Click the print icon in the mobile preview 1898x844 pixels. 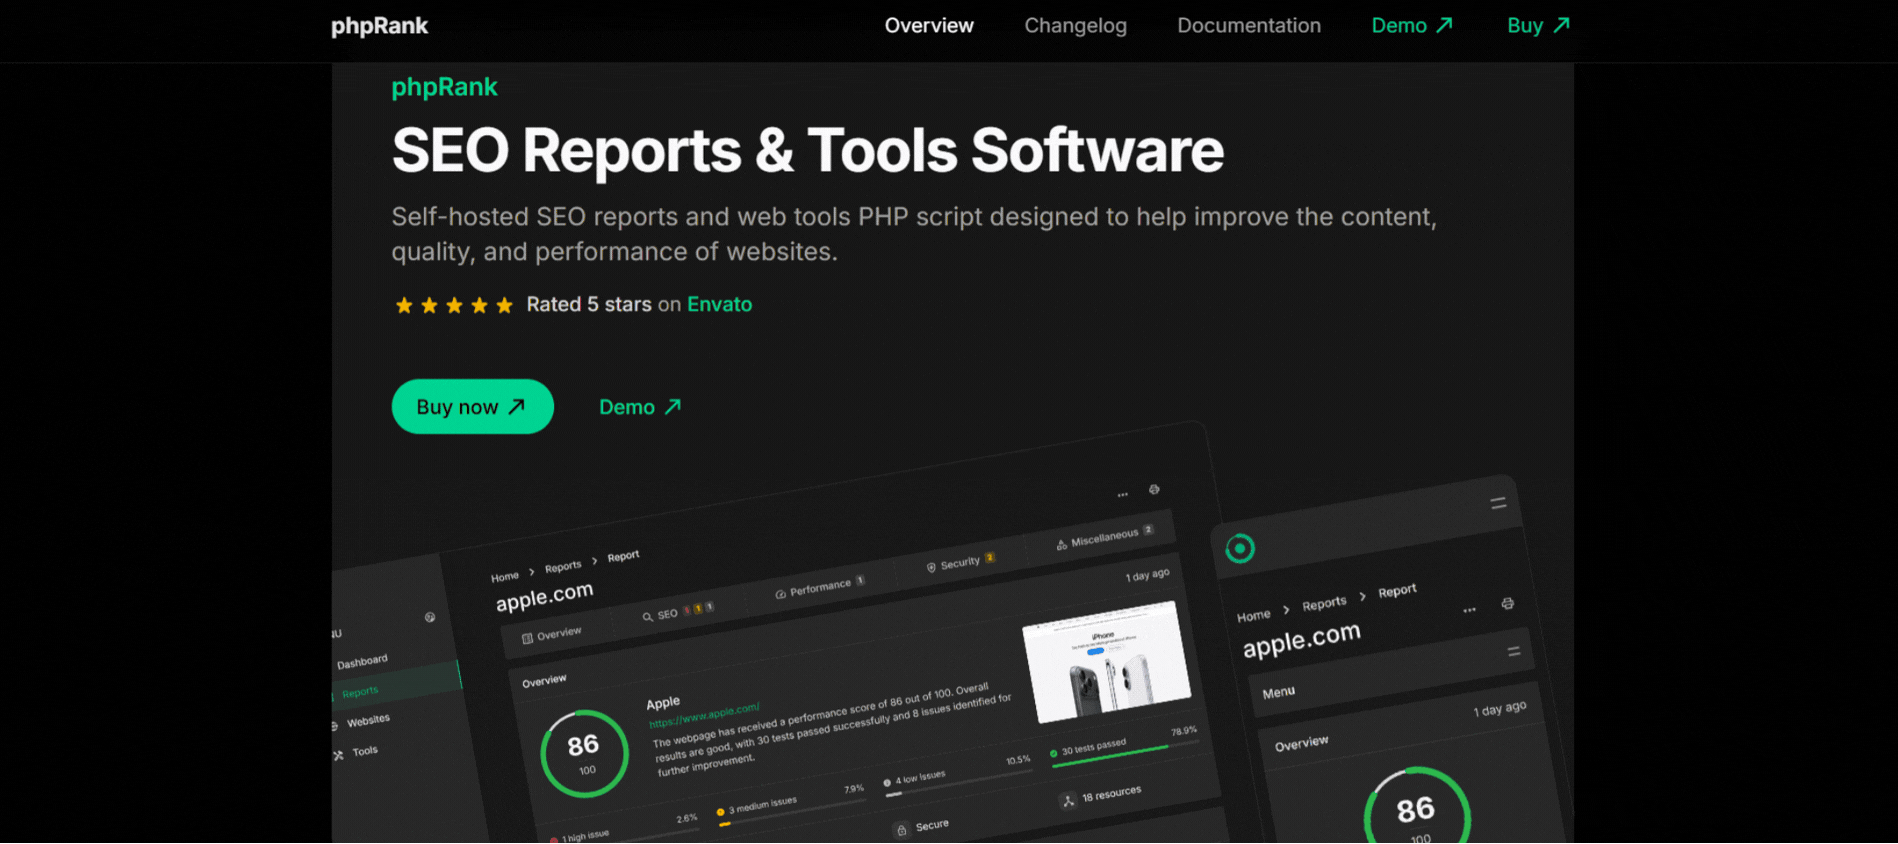(x=1508, y=604)
